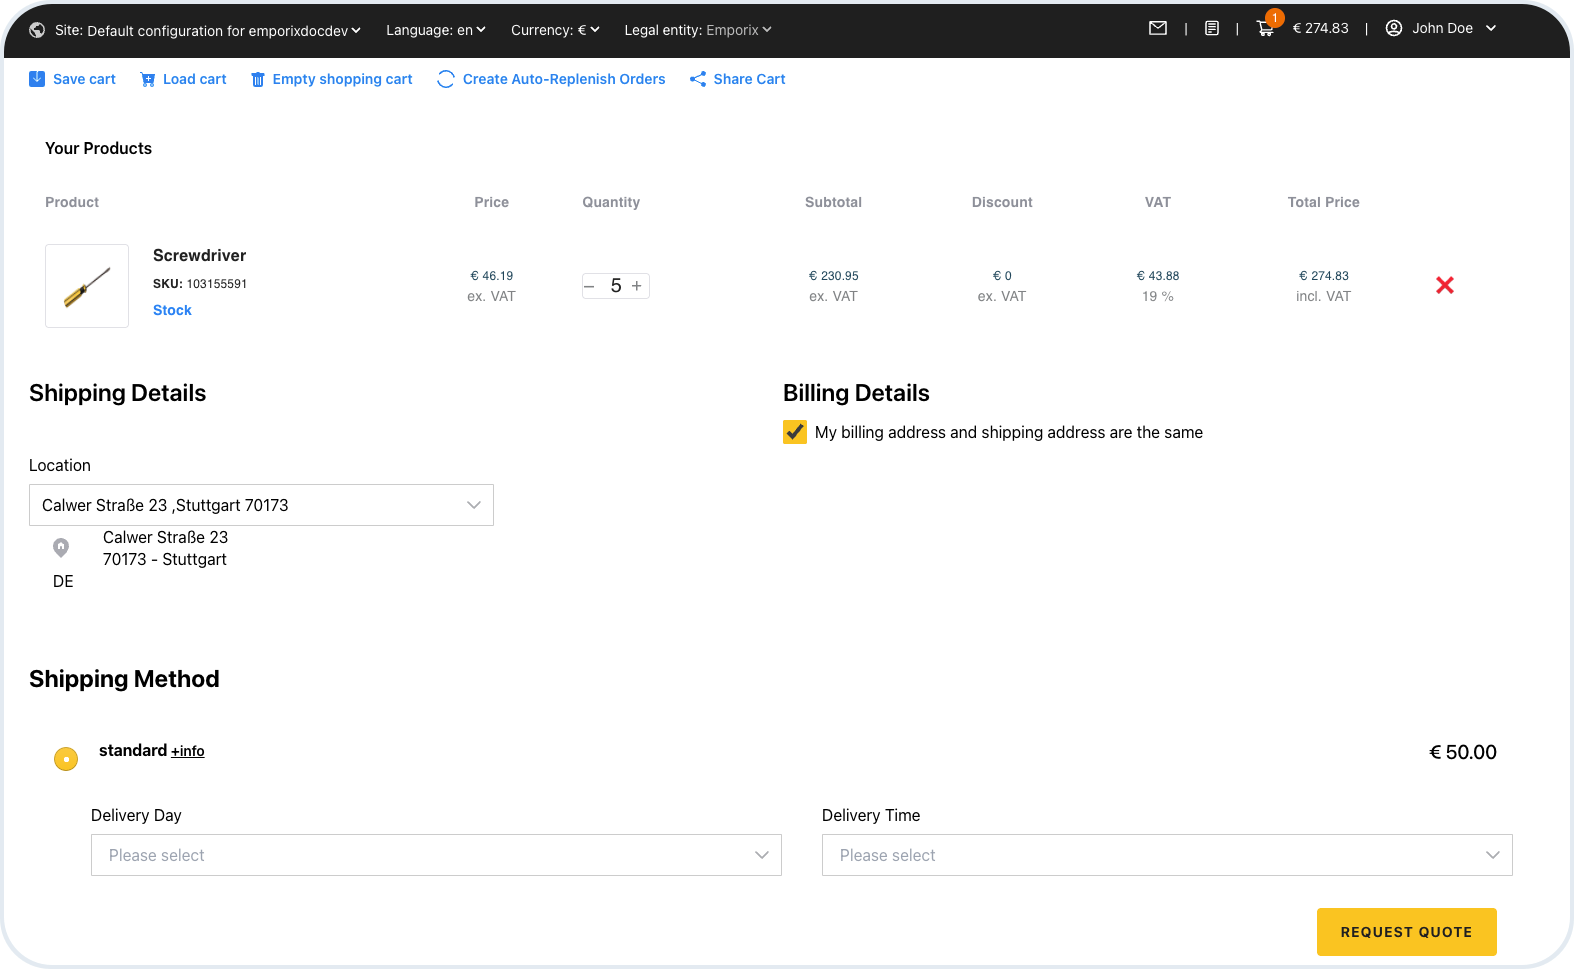Click the Share Cart option

[x=738, y=79]
